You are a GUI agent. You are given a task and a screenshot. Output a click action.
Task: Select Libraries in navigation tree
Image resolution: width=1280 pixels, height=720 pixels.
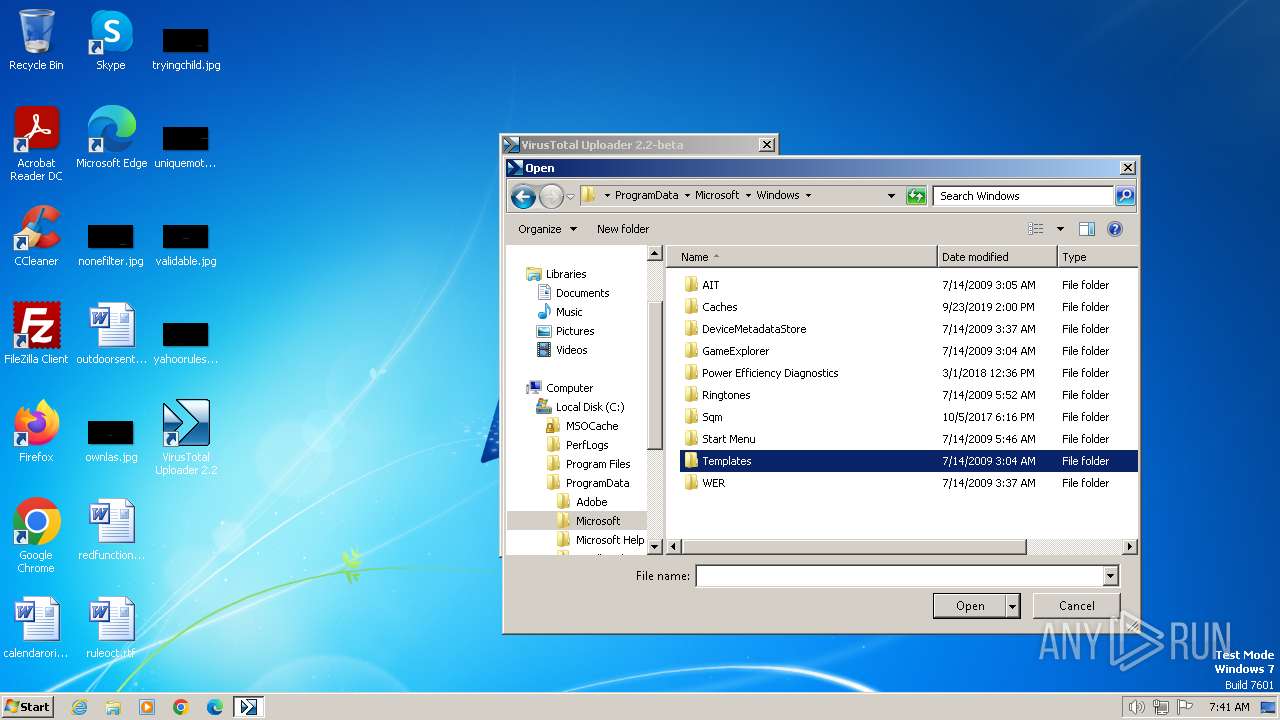[x=566, y=274]
